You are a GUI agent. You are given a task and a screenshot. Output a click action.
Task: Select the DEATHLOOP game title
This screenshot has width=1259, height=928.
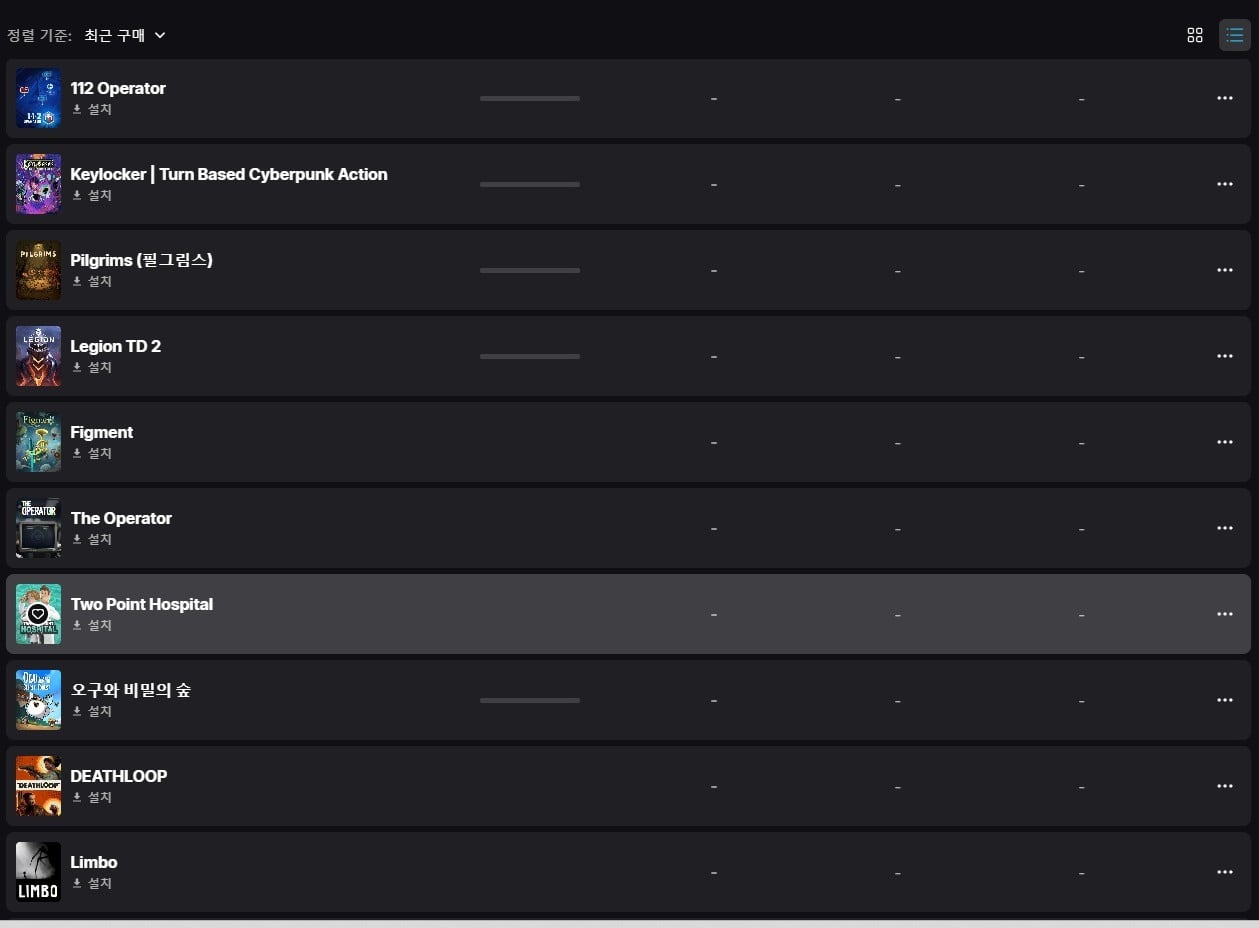click(119, 776)
